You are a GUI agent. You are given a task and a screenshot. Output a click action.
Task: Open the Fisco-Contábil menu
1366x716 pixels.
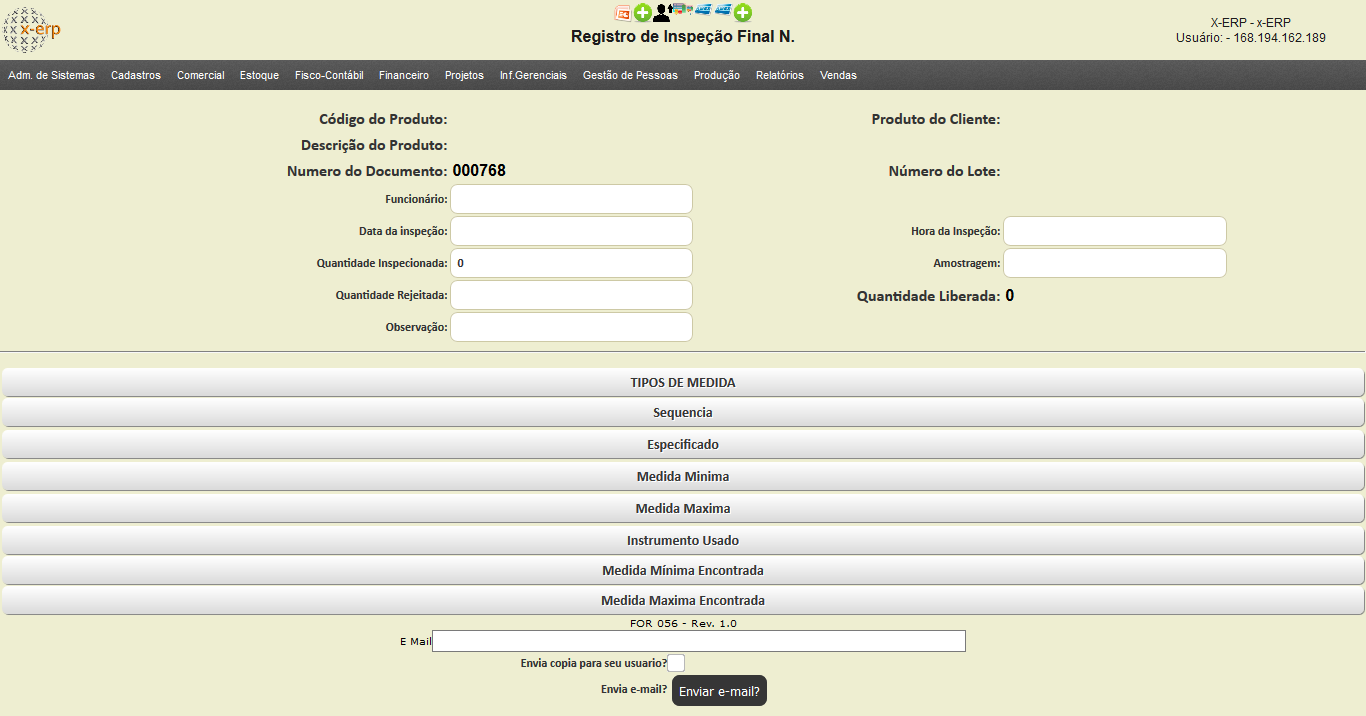[x=329, y=75]
